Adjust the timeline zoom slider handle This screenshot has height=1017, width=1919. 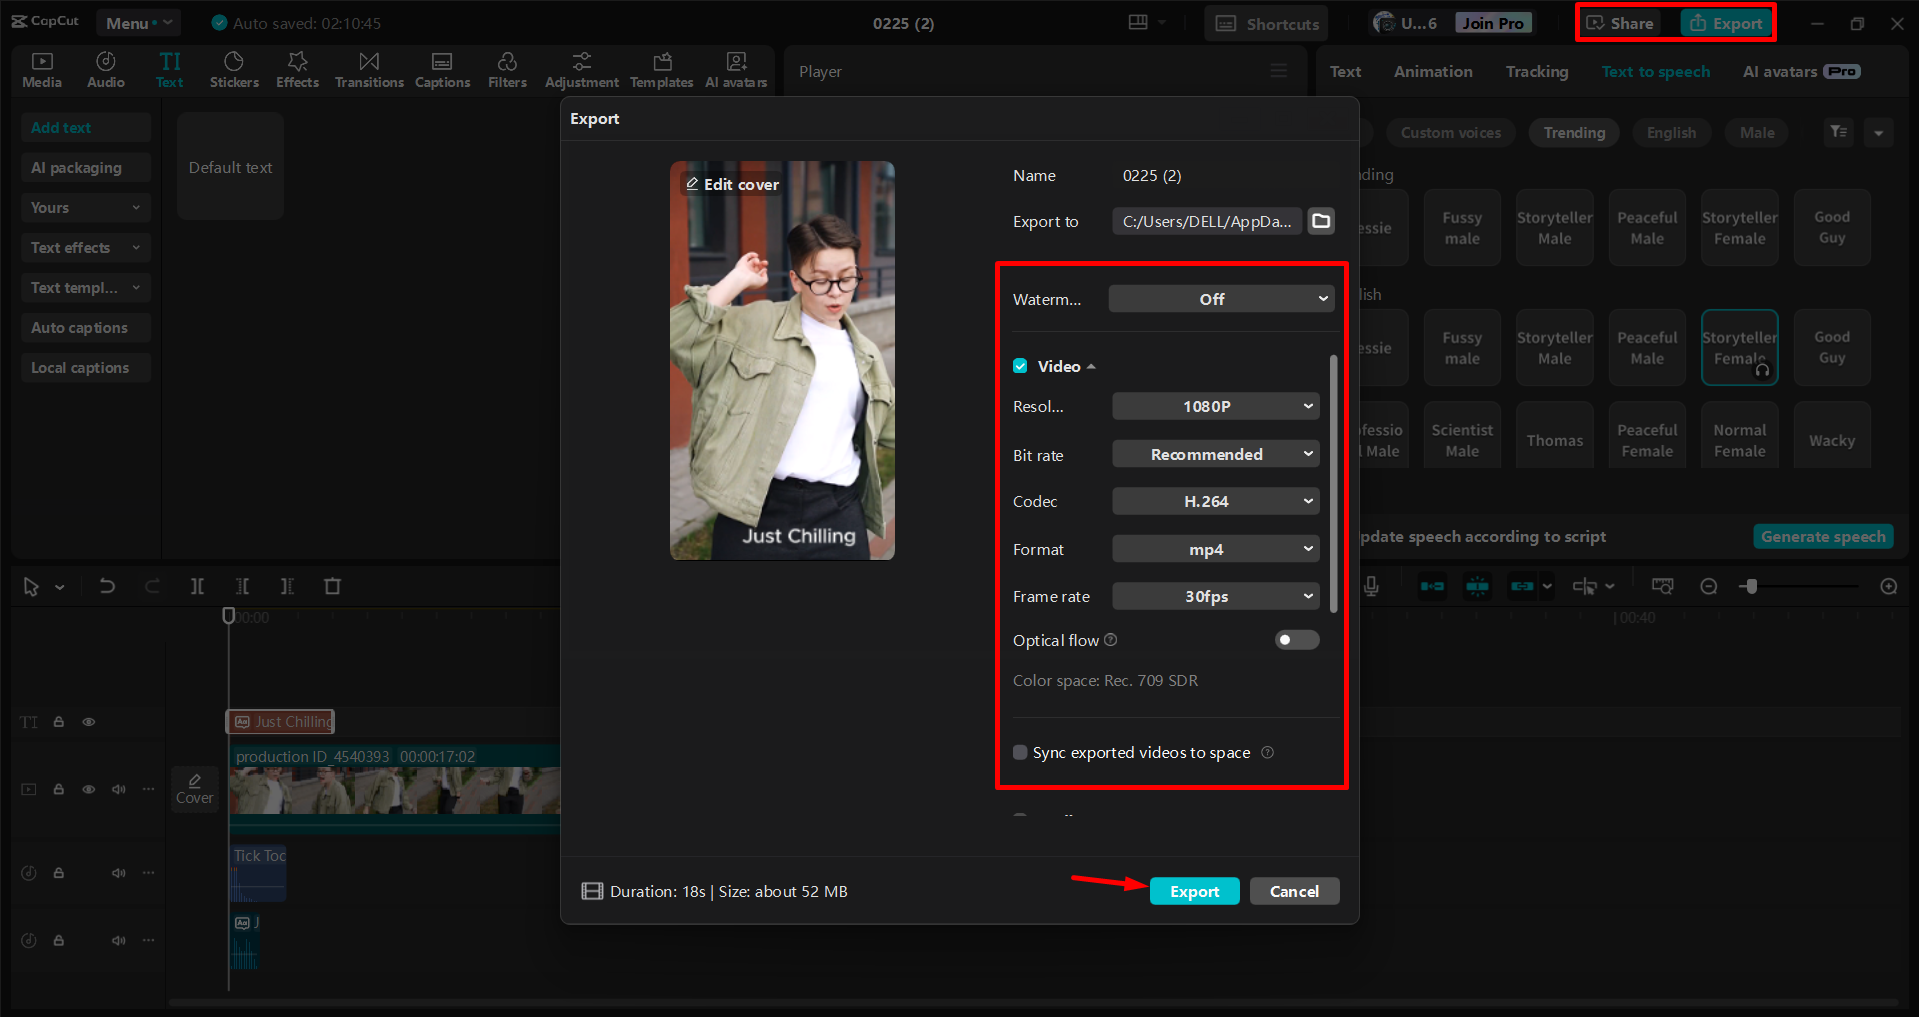tap(1749, 586)
